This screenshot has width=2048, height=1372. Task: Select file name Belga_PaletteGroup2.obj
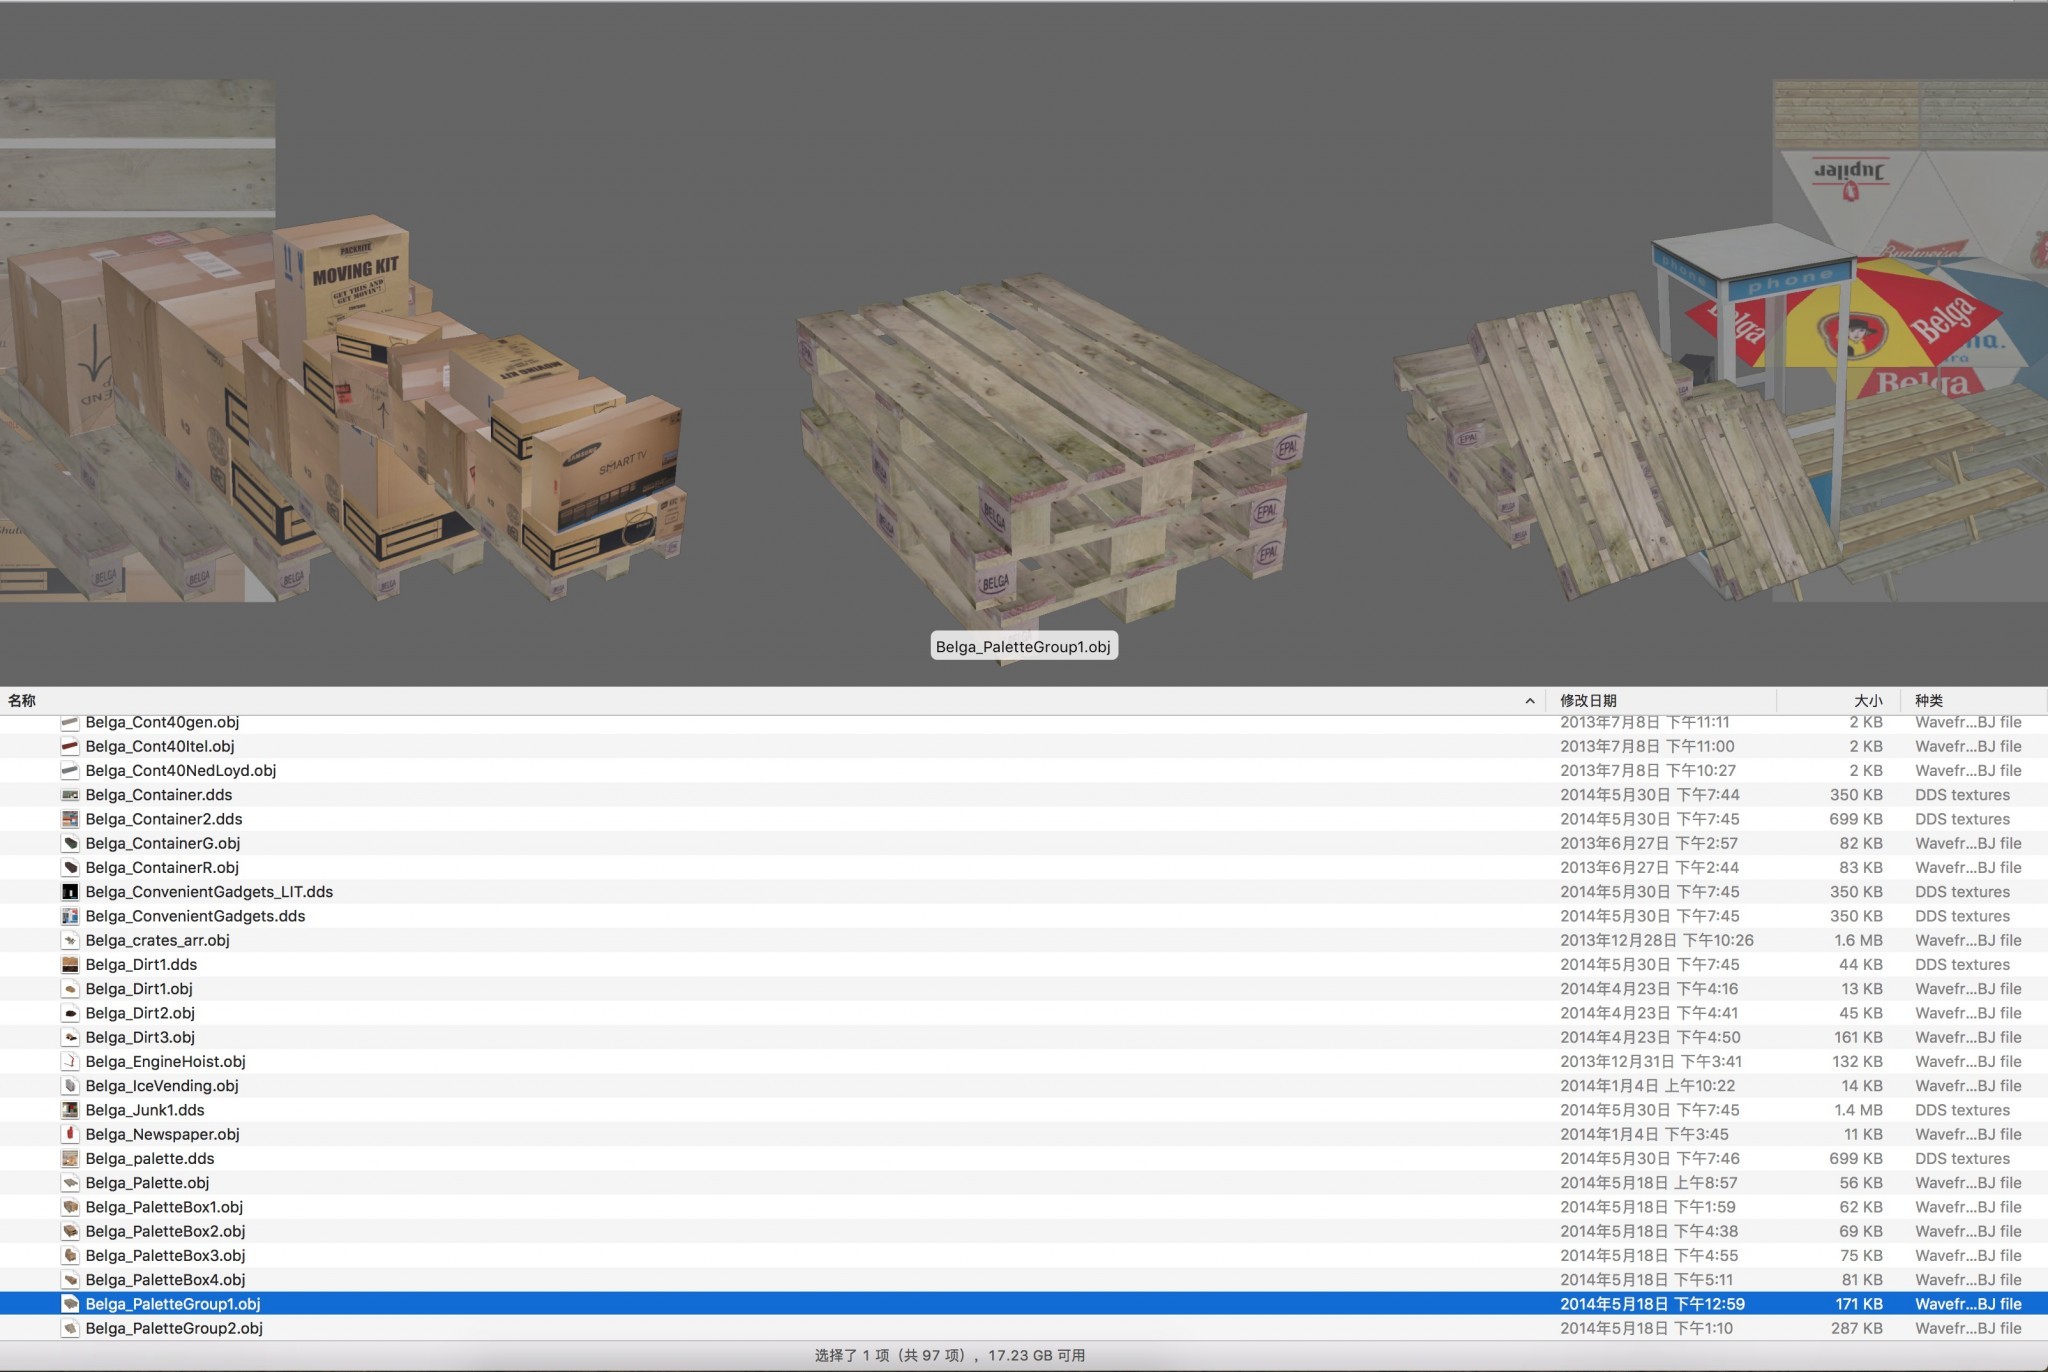[174, 1328]
